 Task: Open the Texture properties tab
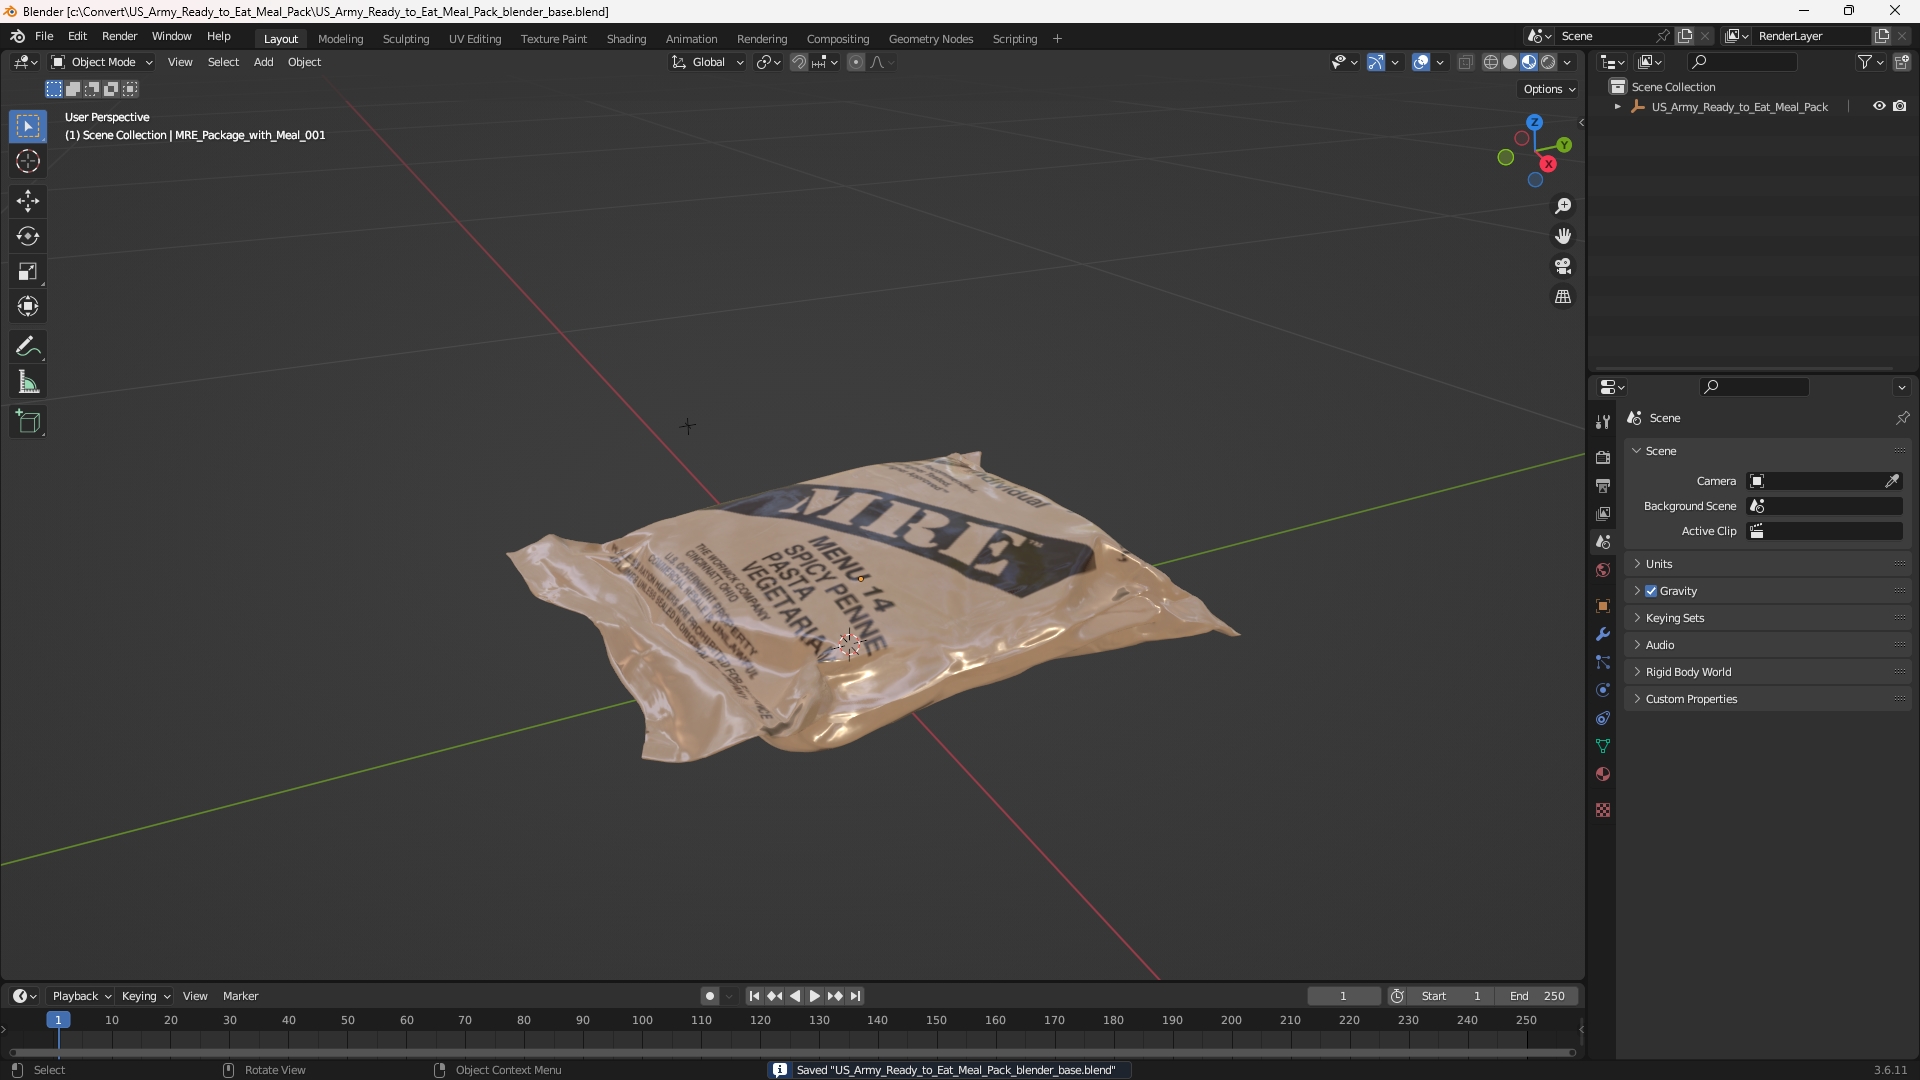[x=1603, y=810]
